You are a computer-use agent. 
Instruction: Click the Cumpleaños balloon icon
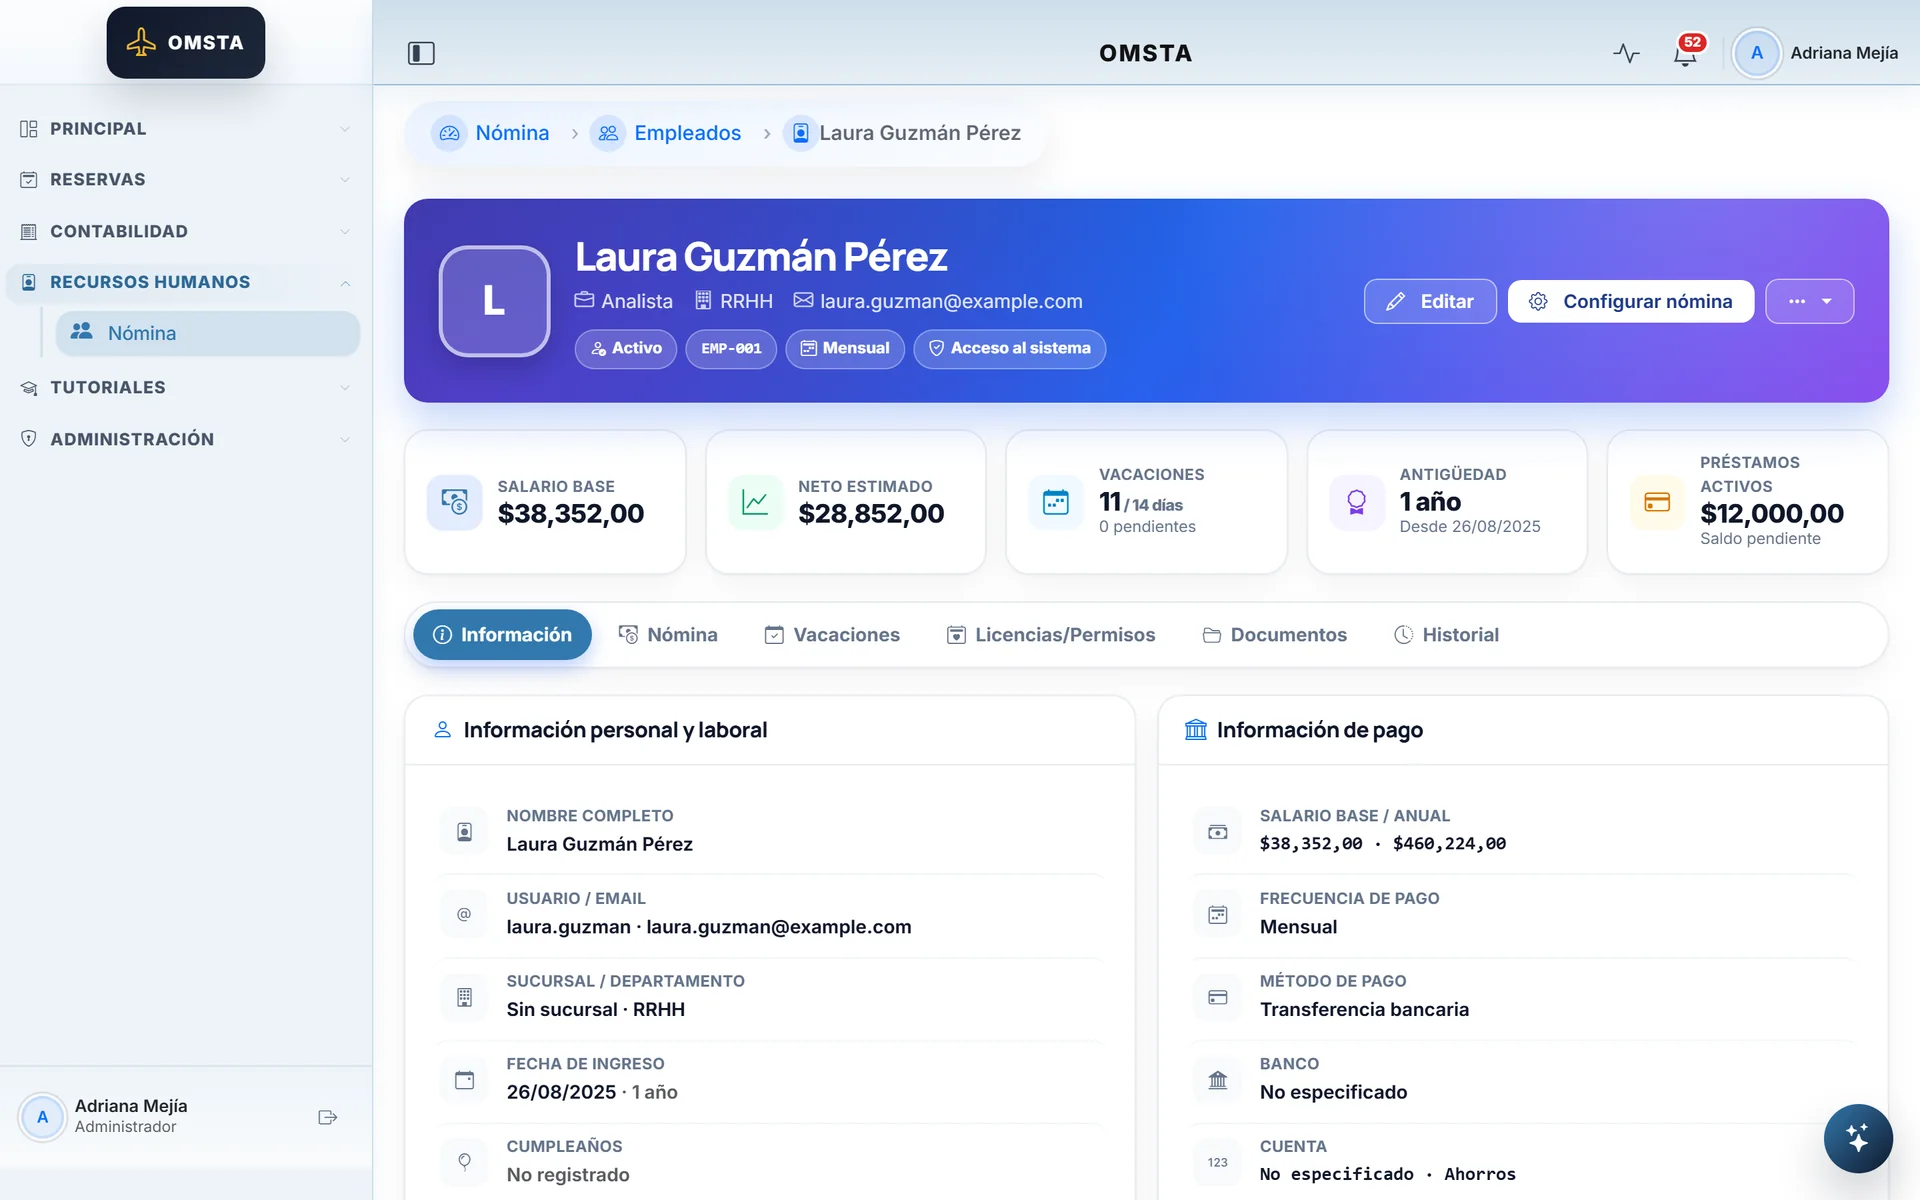coord(464,1162)
